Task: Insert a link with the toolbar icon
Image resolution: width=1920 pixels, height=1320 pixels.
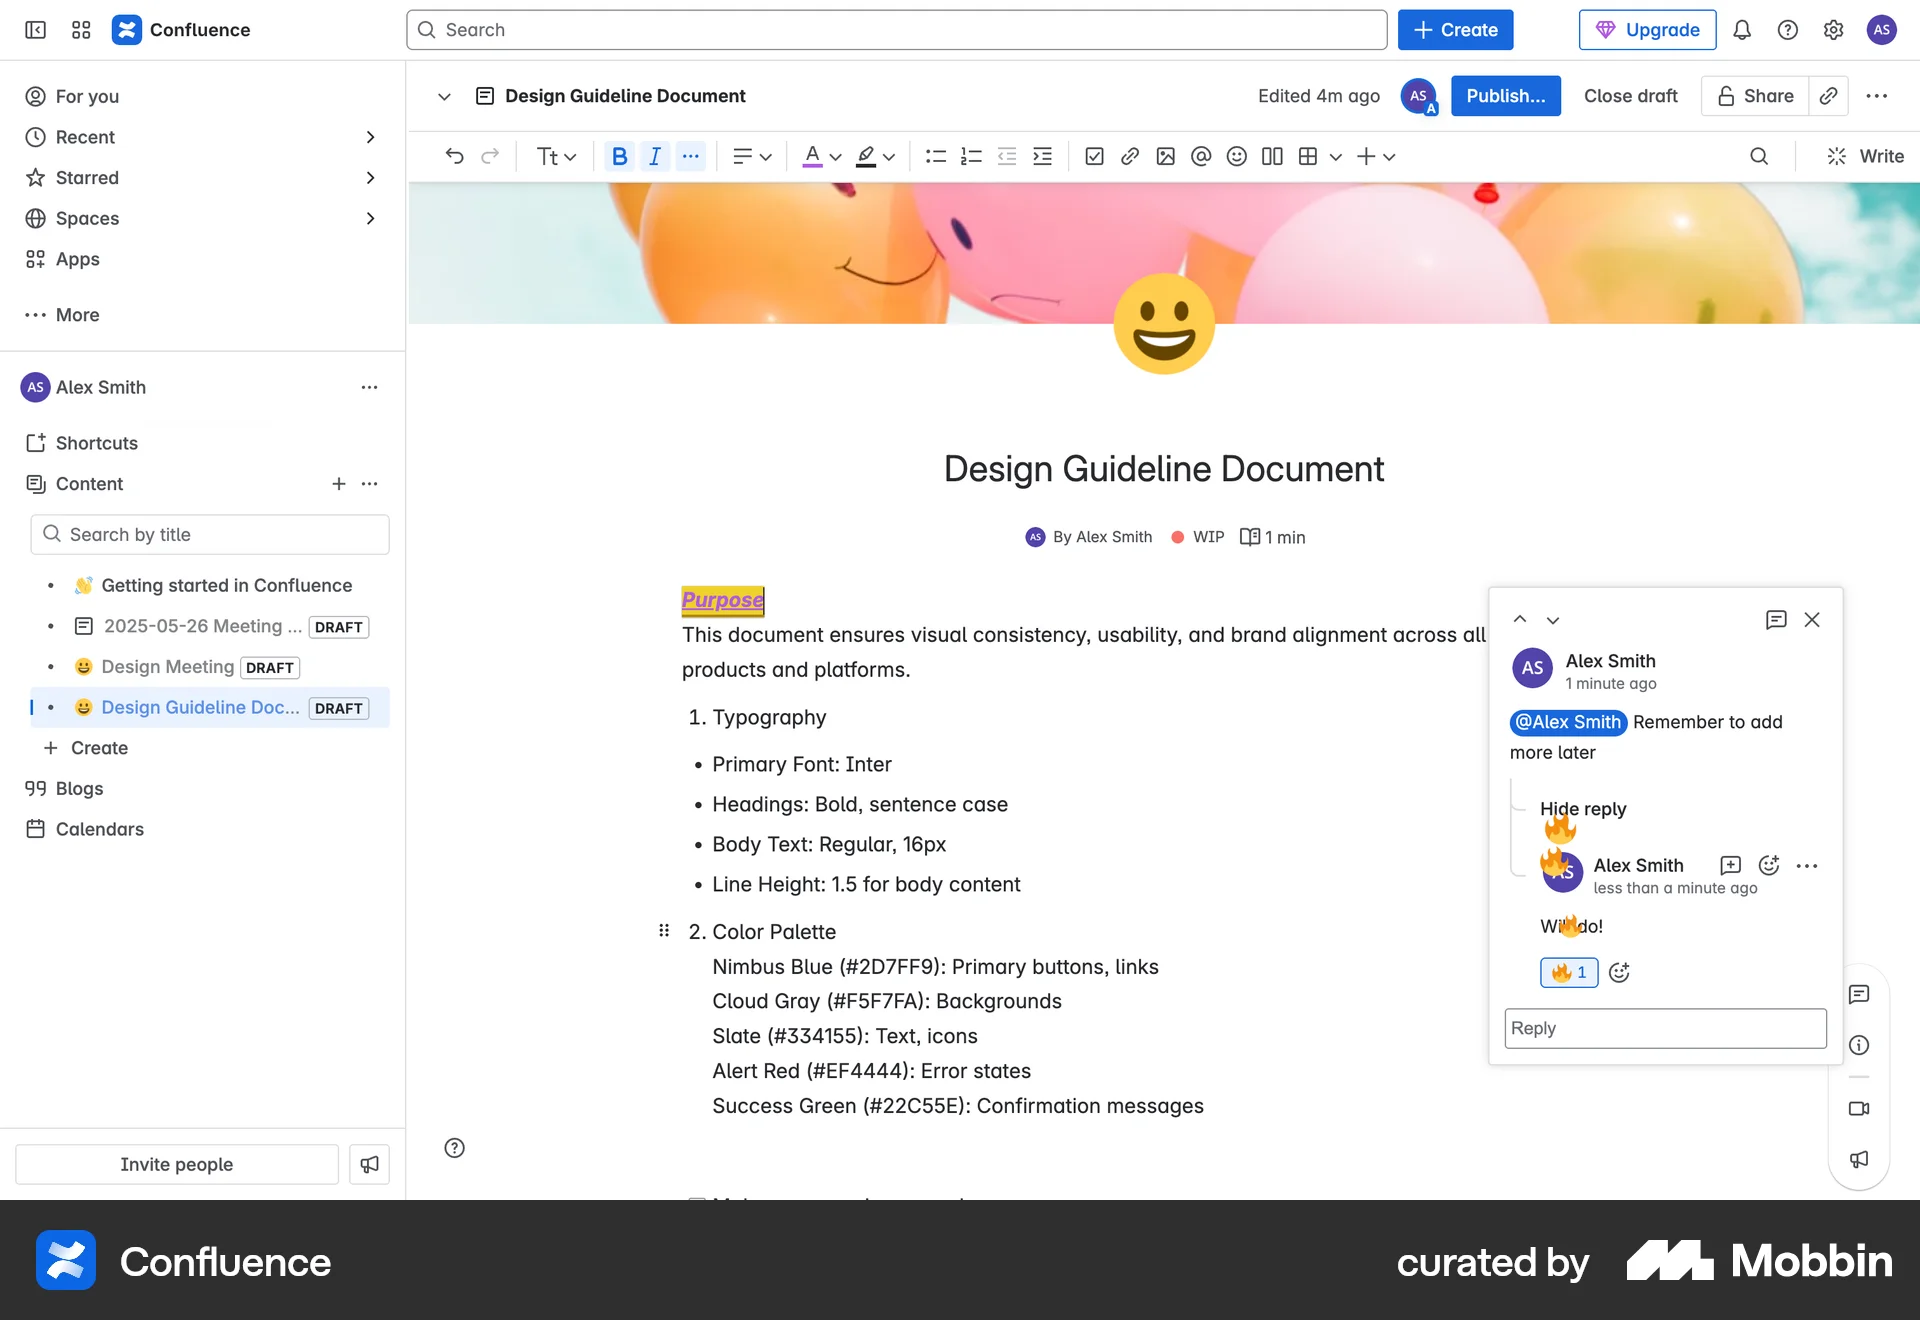Action: coord(1130,156)
